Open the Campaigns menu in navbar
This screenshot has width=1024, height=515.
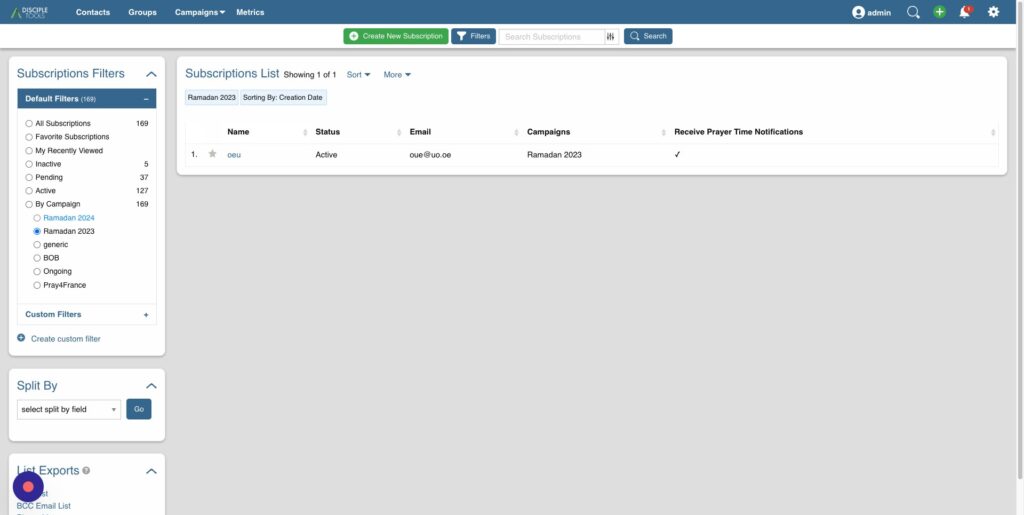coord(199,12)
